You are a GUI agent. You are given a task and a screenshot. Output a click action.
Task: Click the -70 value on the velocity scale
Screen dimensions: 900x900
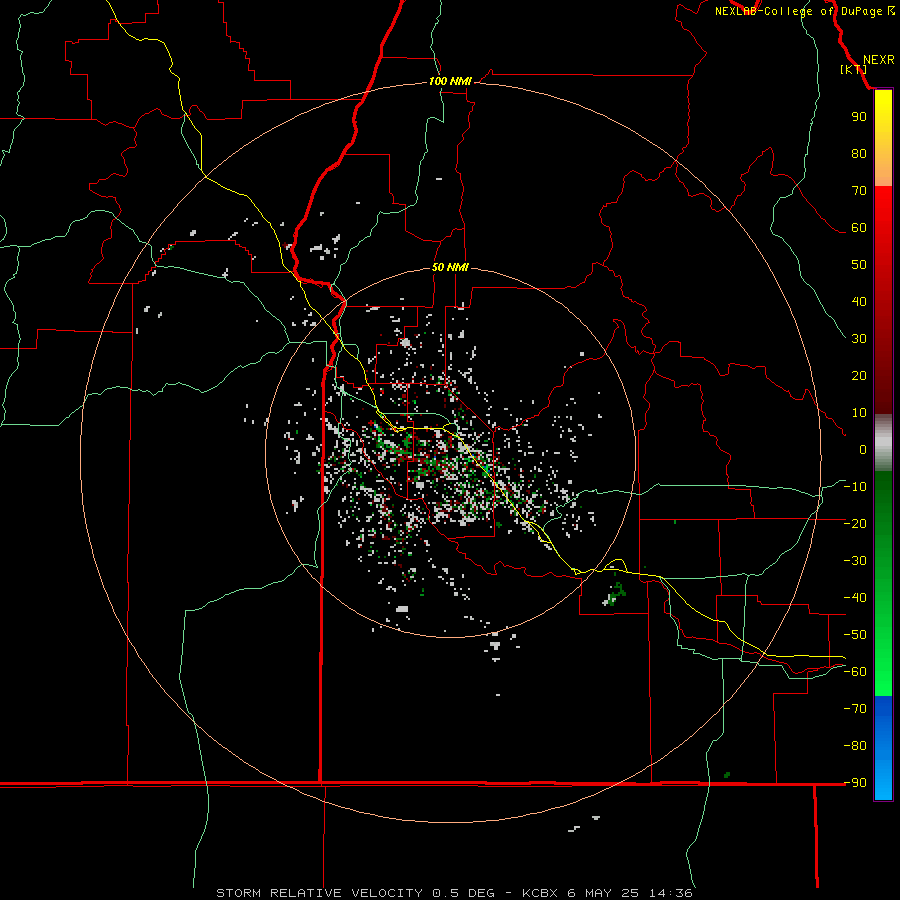pos(855,709)
